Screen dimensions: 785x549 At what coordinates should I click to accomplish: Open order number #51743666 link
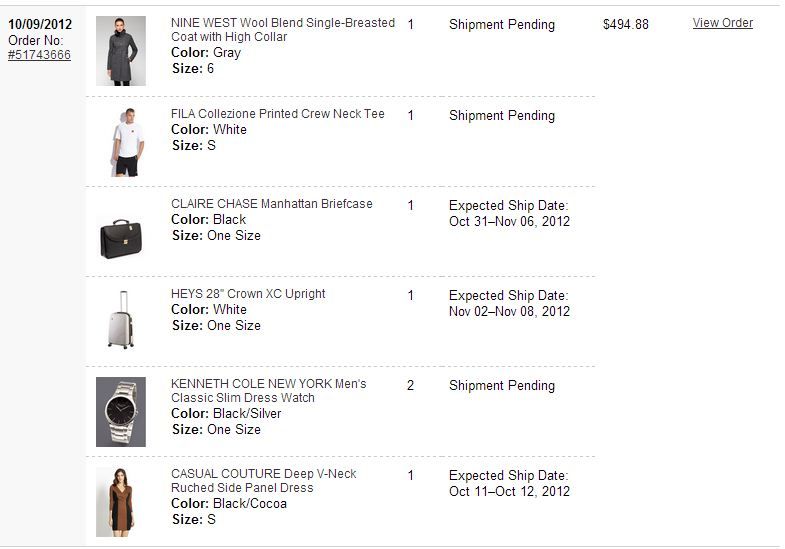pos(39,55)
